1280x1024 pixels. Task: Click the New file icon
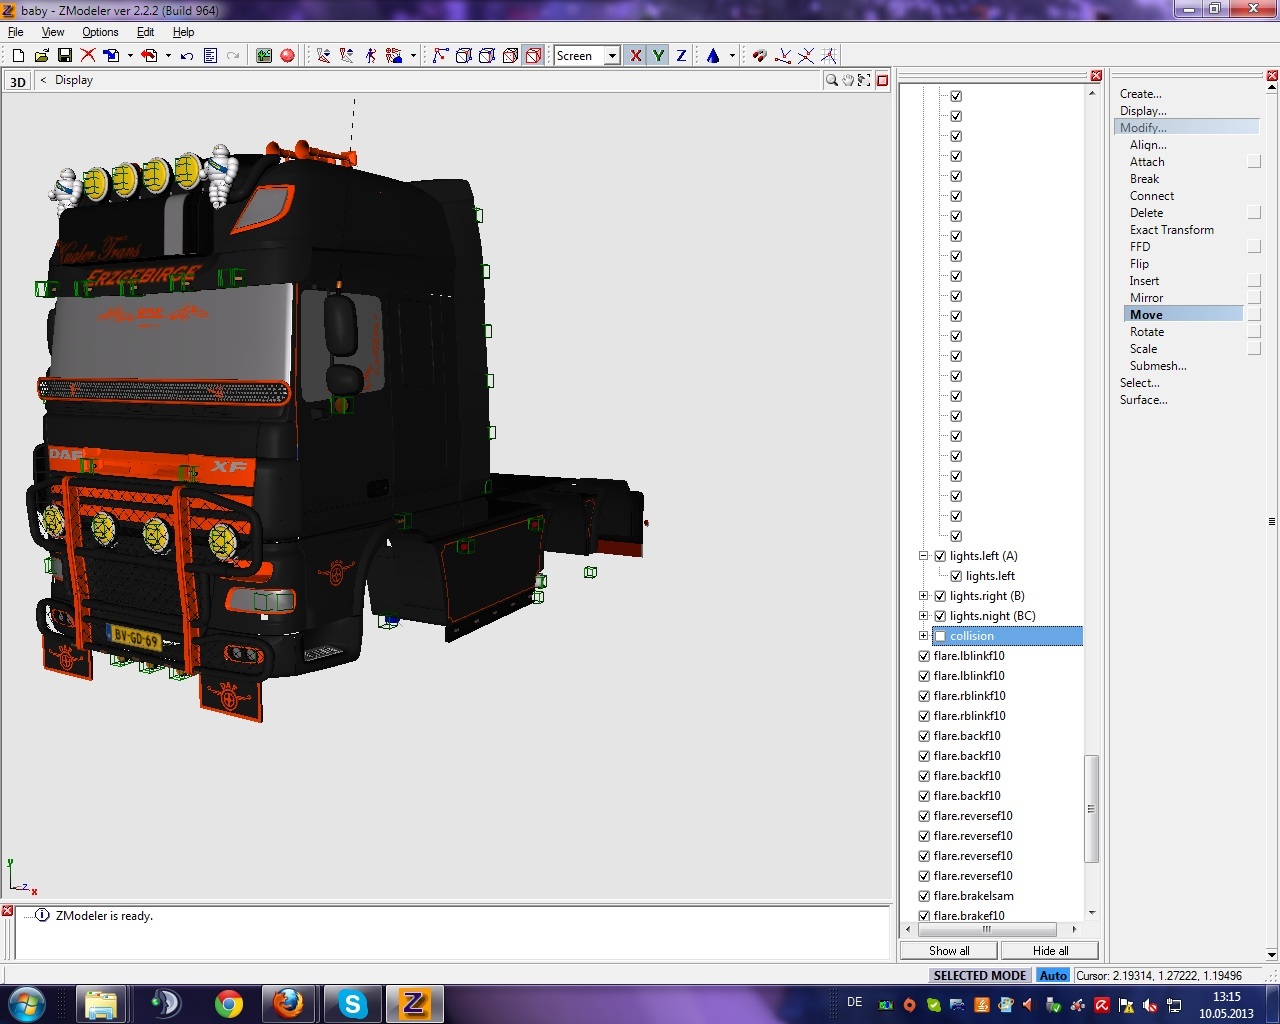pos(18,56)
